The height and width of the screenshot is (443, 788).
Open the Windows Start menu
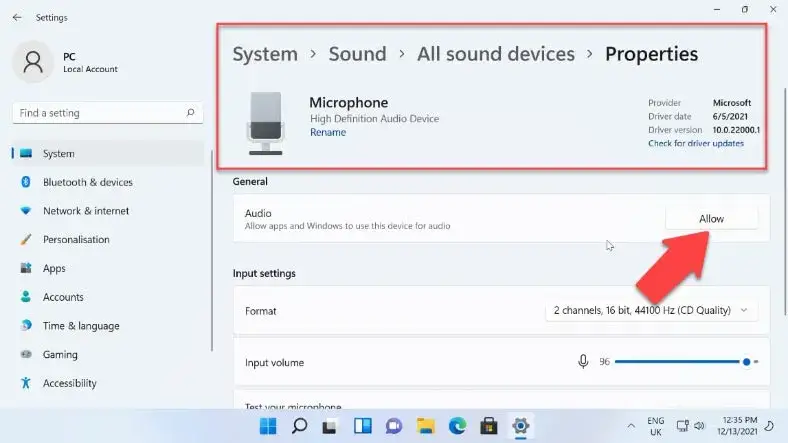click(269, 426)
